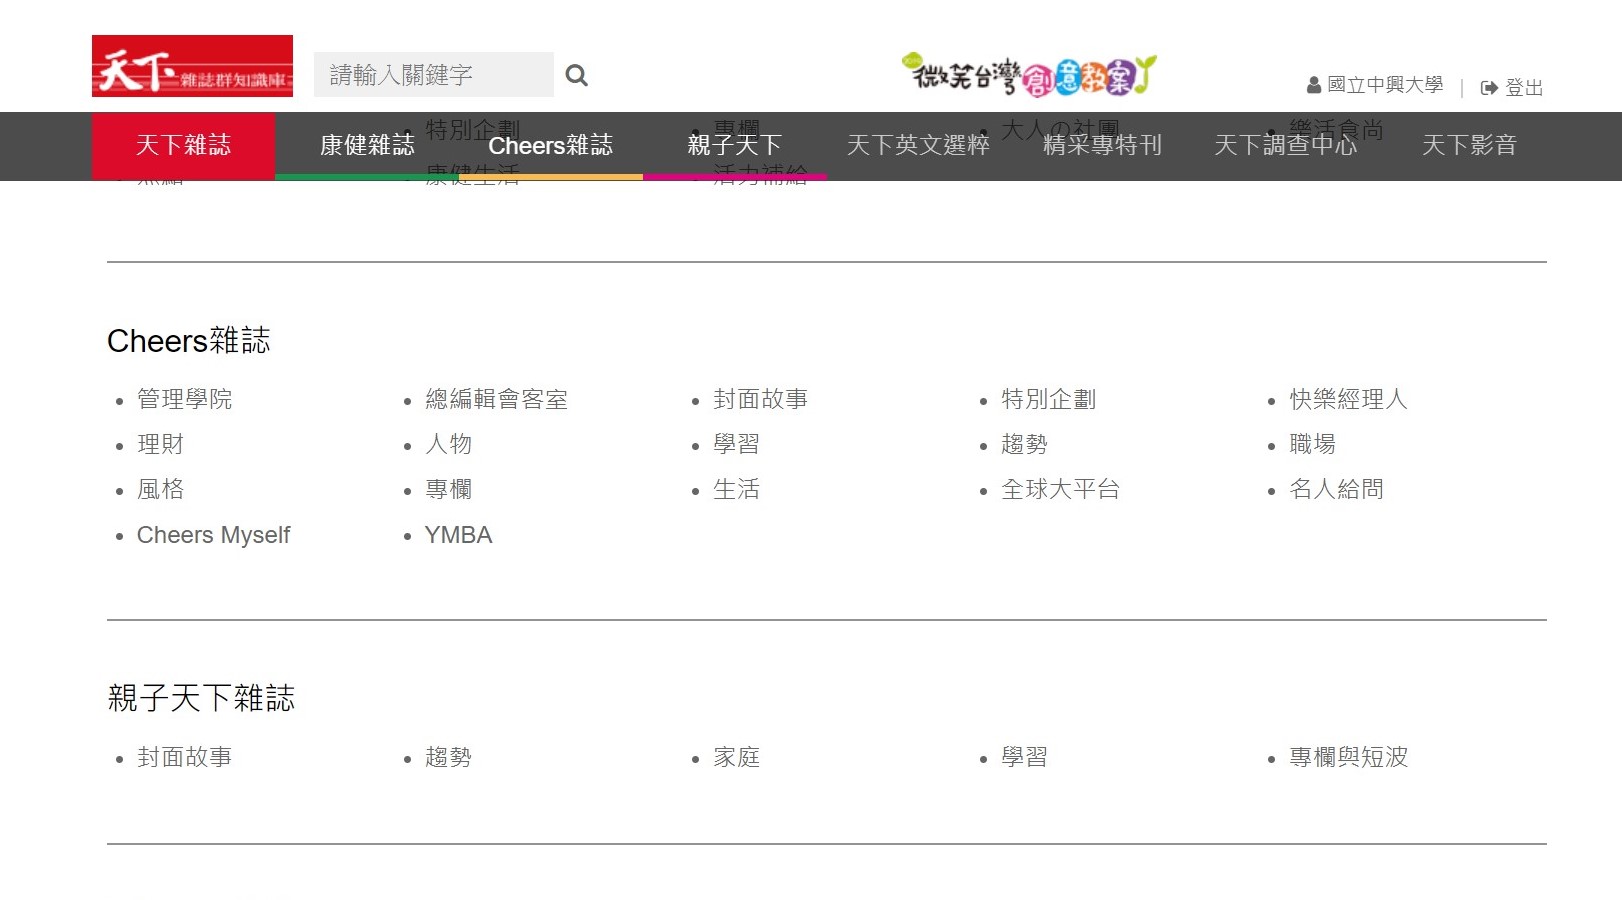Viewport: 1622px width, 900px height.
Task: Open the 微笑台灣創意教案 banner
Action: tap(1029, 75)
